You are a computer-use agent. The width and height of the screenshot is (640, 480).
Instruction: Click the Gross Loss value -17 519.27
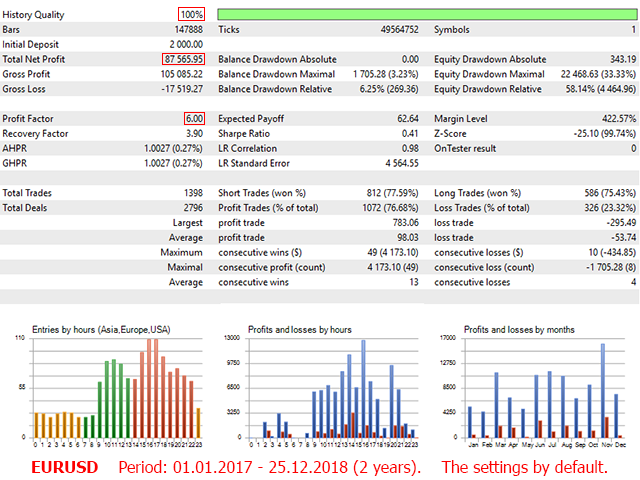pyautogui.click(x=182, y=89)
